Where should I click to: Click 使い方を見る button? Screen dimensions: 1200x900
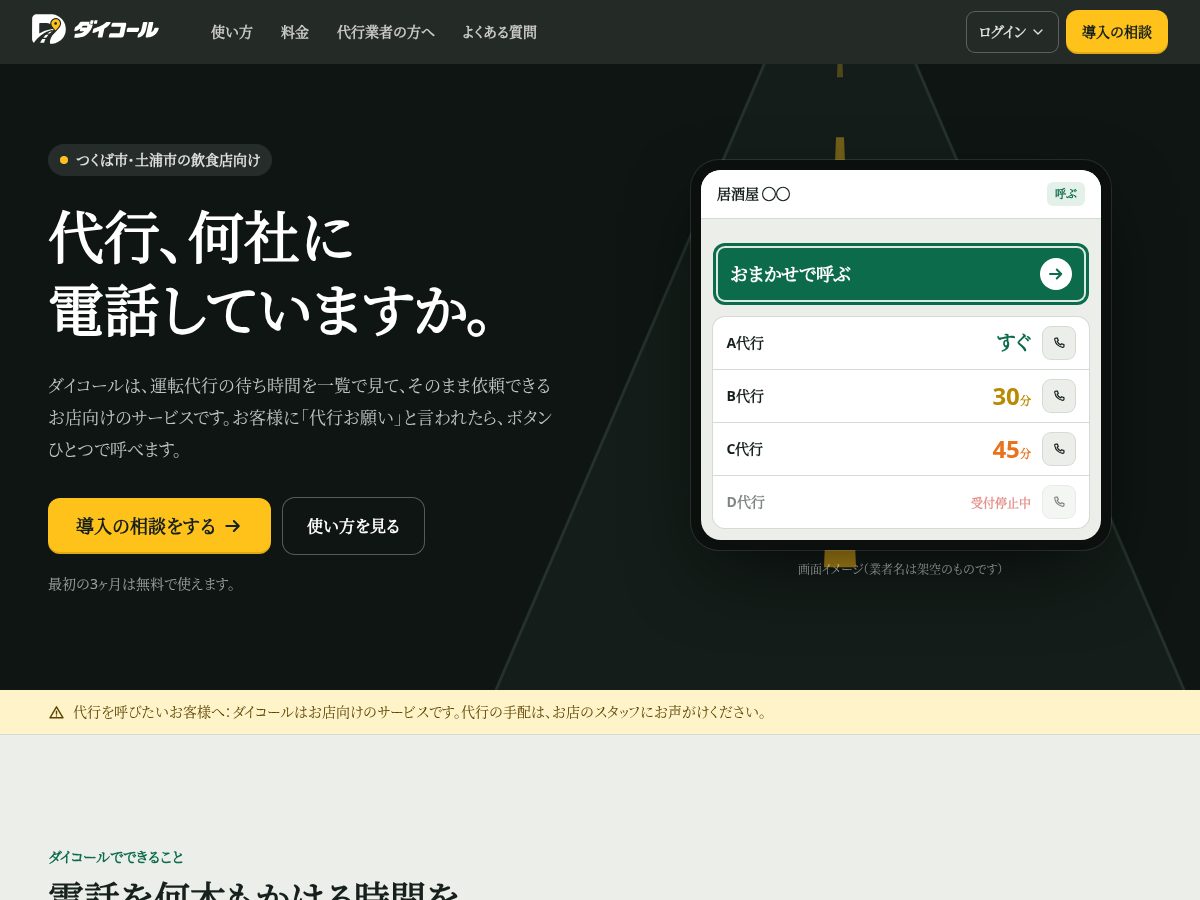pyautogui.click(x=353, y=526)
